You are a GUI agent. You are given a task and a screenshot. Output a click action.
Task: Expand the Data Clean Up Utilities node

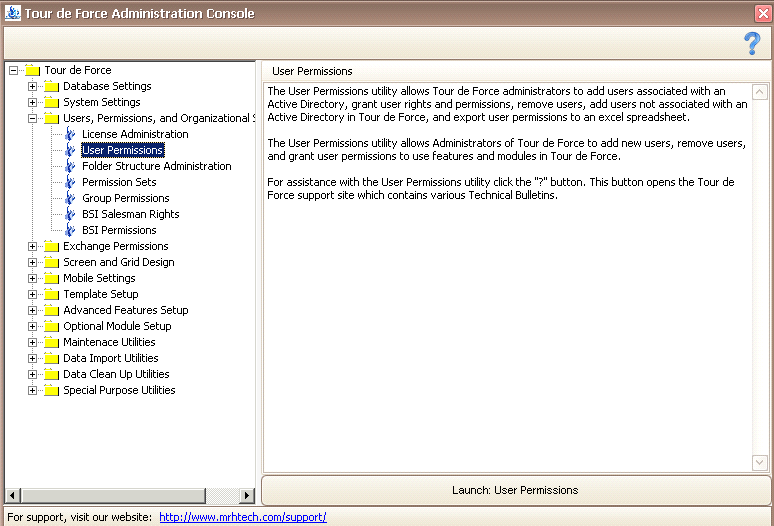click(x=33, y=375)
